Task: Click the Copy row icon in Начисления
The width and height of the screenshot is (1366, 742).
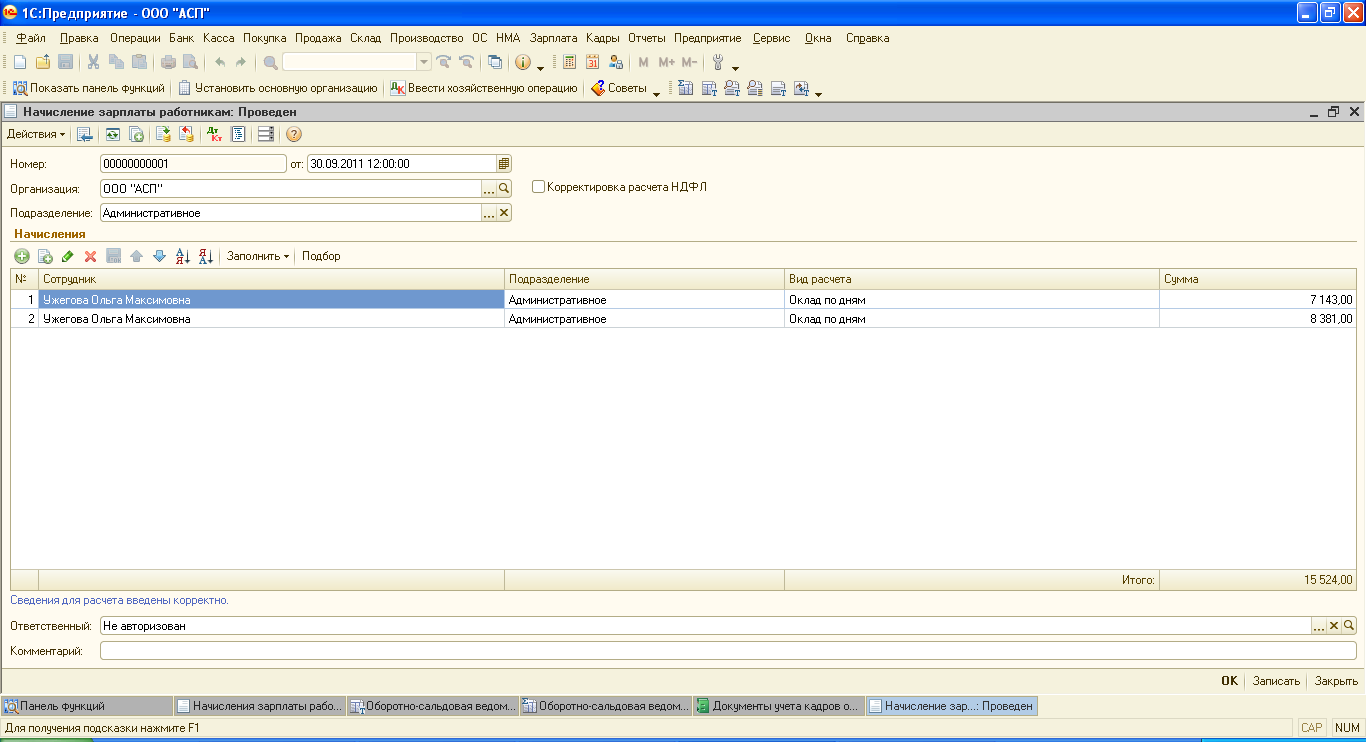Action: tap(45, 256)
